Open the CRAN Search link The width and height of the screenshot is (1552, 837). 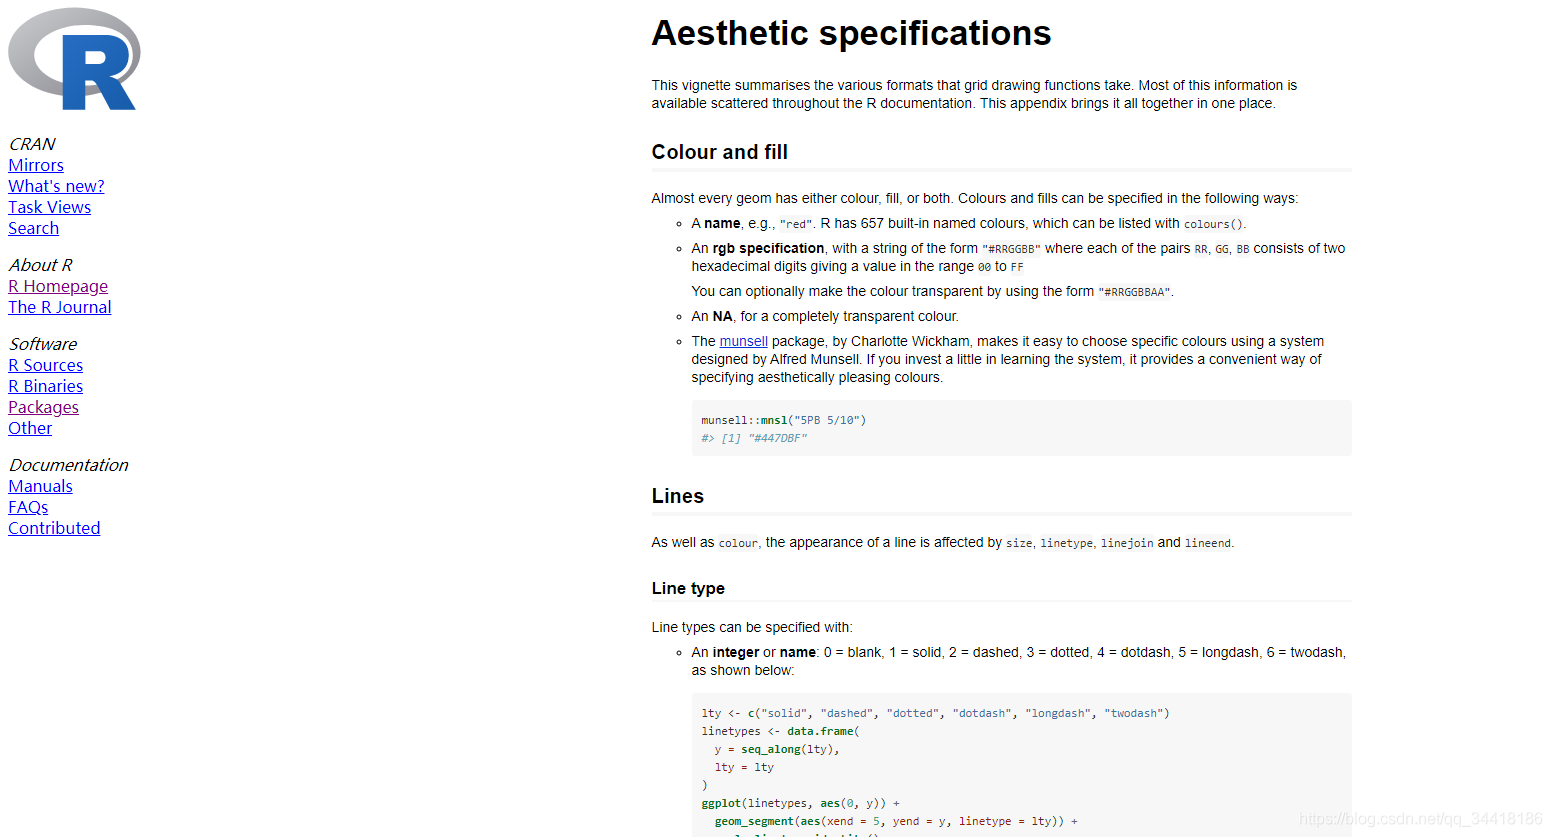(x=34, y=228)
